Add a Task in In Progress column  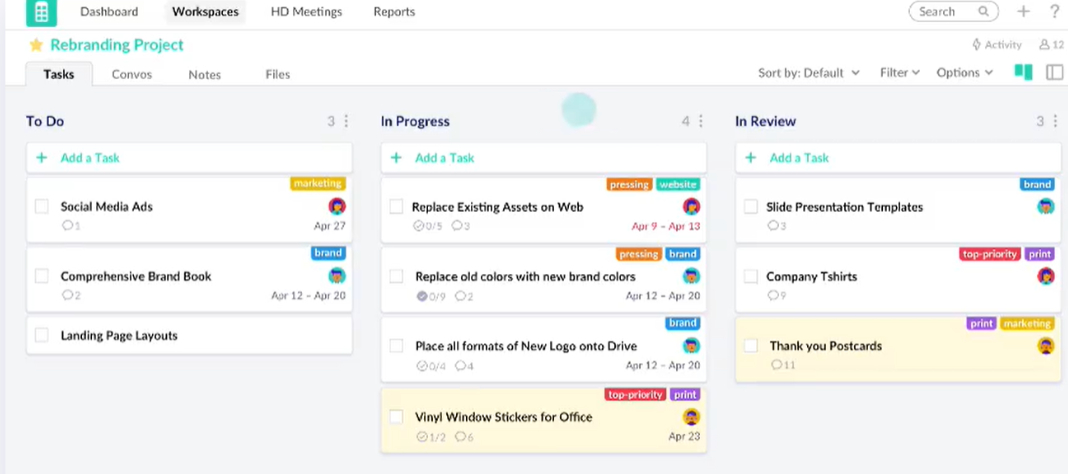point(445,158)
